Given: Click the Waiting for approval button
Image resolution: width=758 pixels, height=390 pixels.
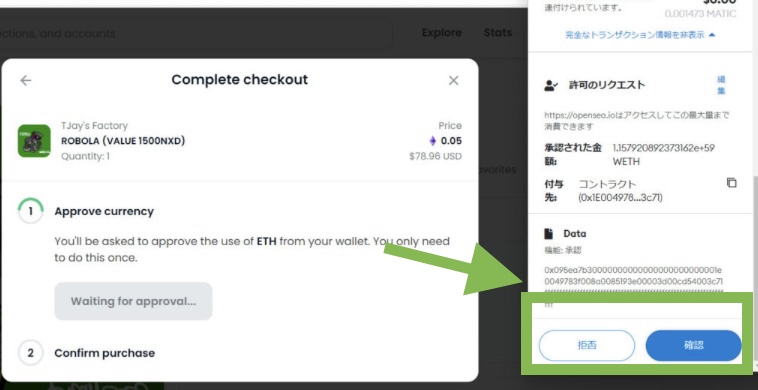Looking at the screenshot, I should (133, 301).
